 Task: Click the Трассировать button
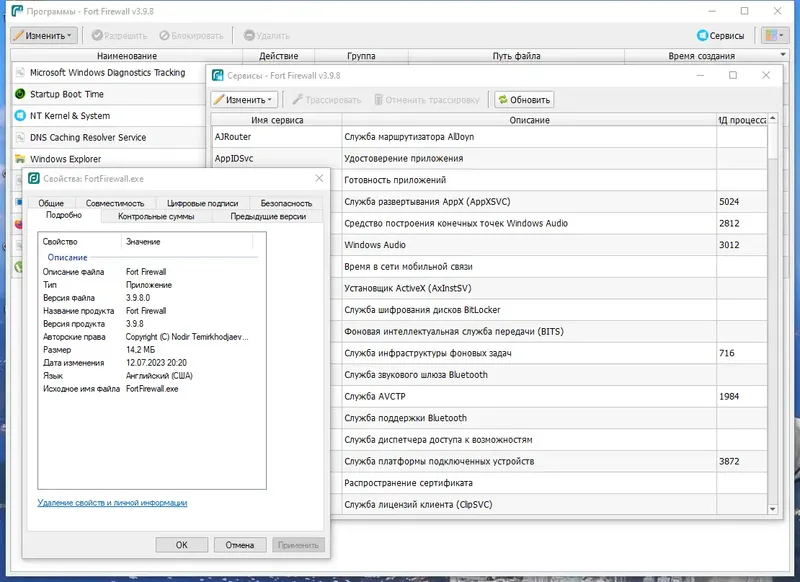coord(327,100)
